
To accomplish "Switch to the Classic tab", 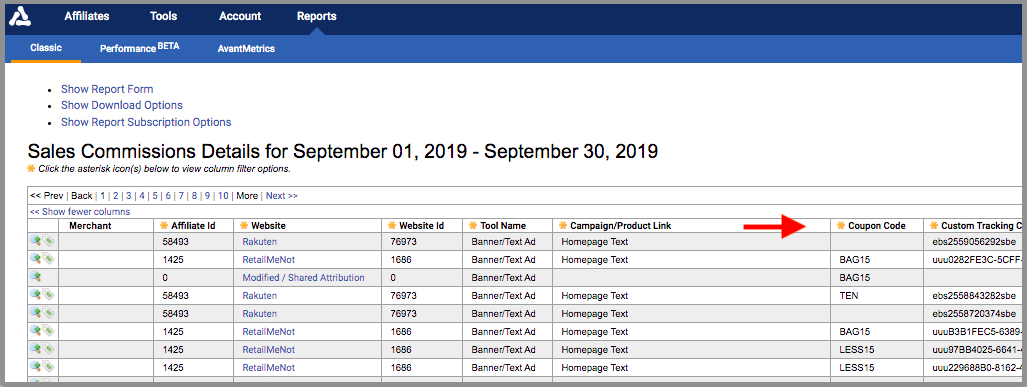I will point(46,48).
